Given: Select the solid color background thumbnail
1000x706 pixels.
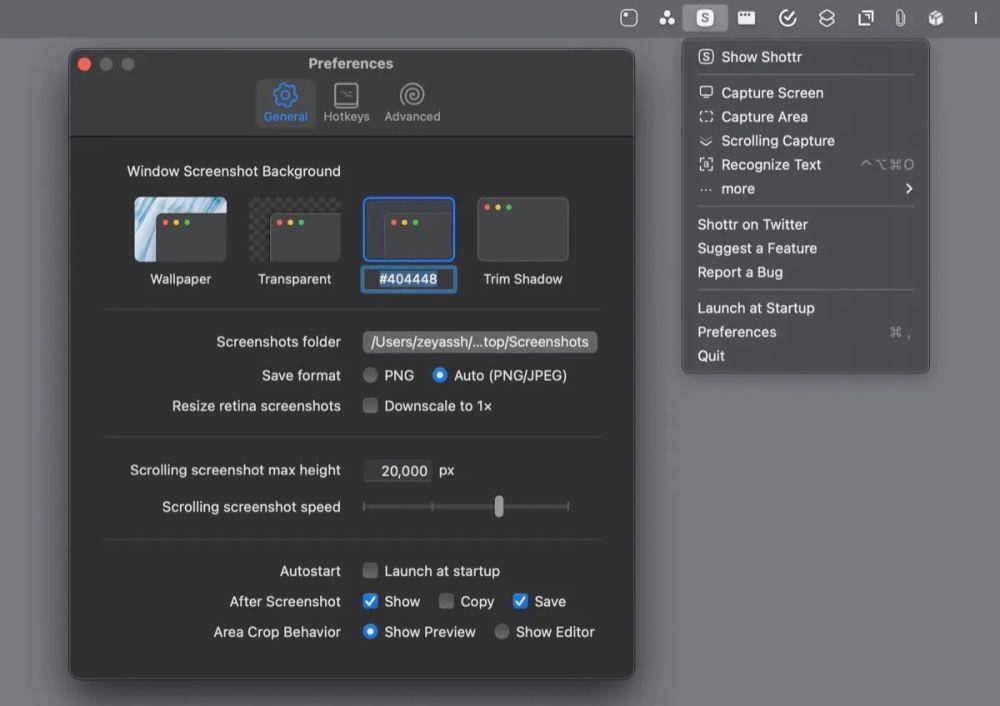Looking at the screenshot, I should click(x=409, y=230).
